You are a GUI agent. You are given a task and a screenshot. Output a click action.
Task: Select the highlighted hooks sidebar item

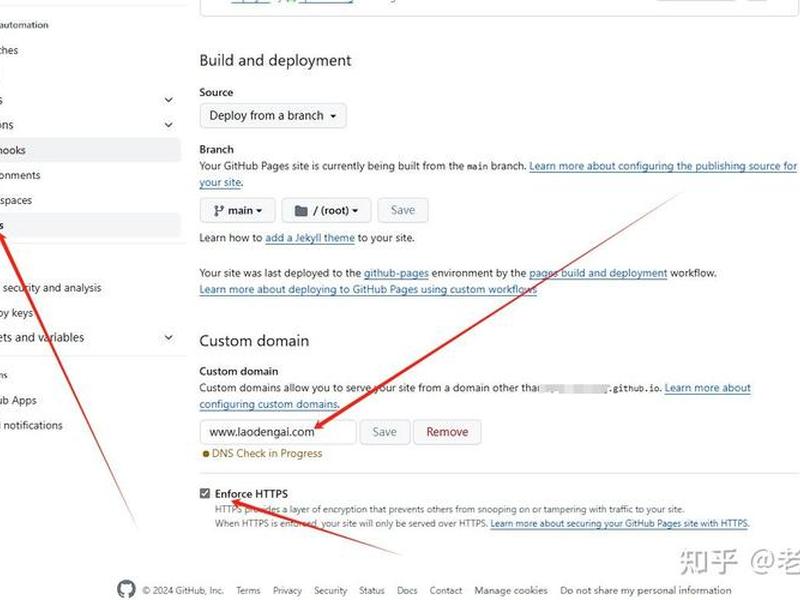[89, 150]
